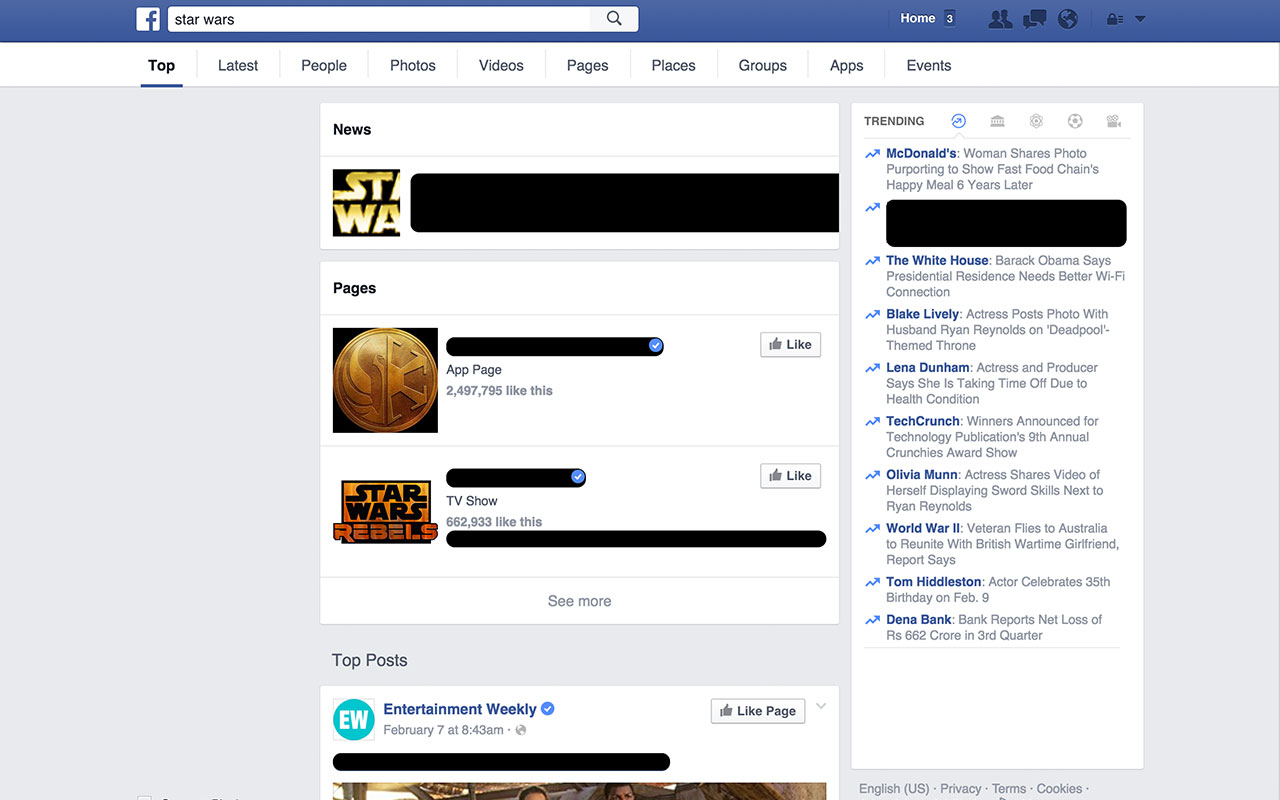Click the 662,933 like this text

(x=494, y=521)
